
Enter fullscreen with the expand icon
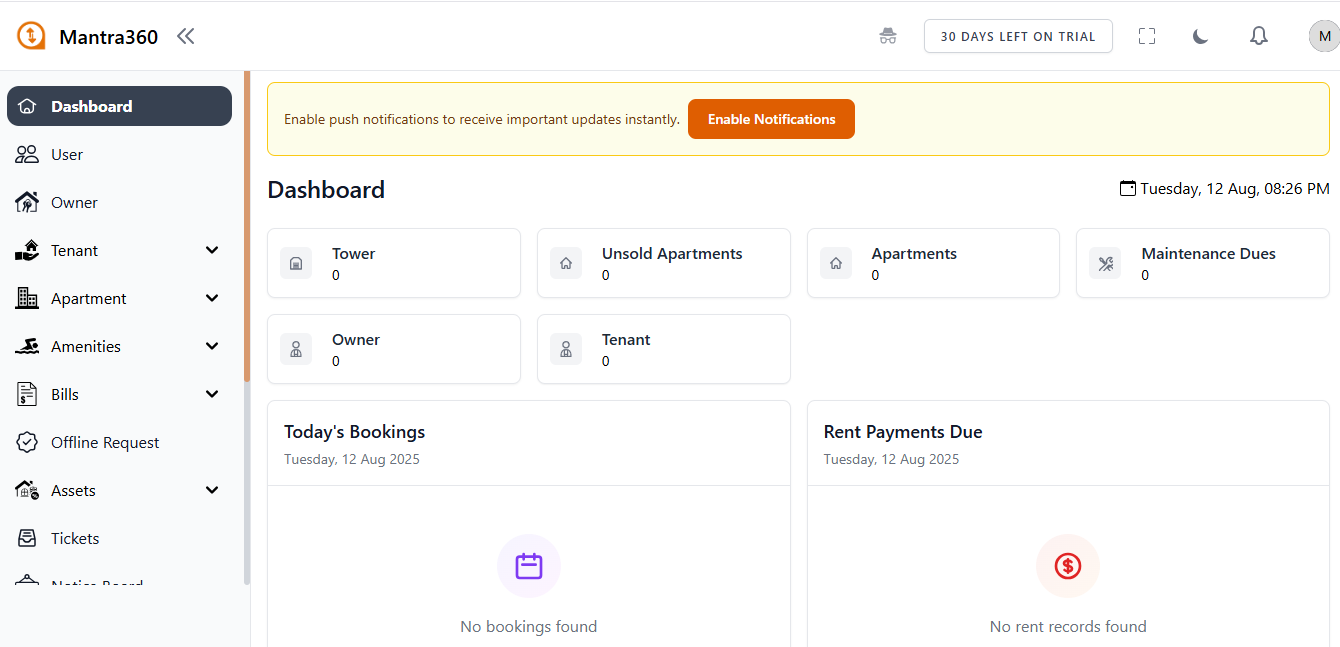[1147, 35]
